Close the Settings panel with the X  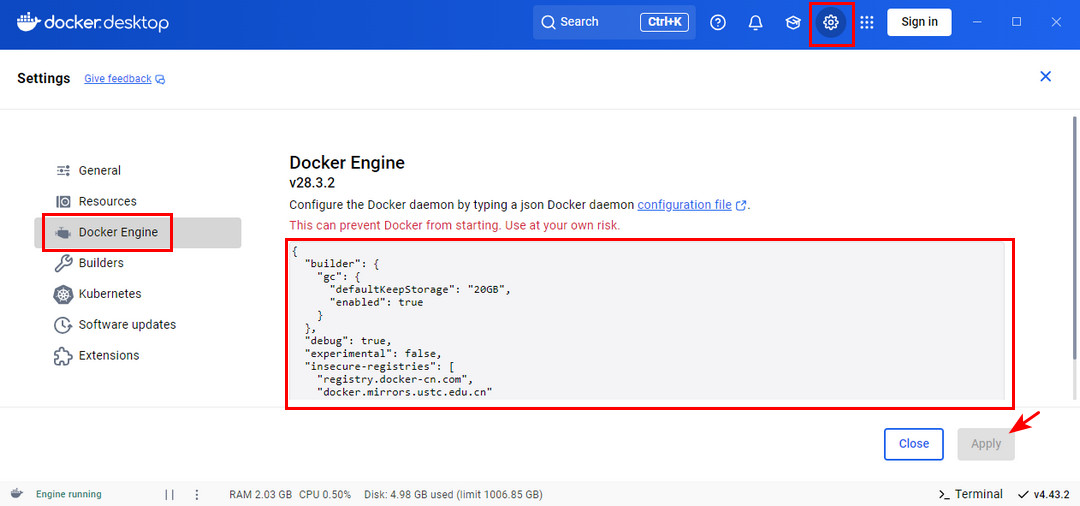point(1046,76)
